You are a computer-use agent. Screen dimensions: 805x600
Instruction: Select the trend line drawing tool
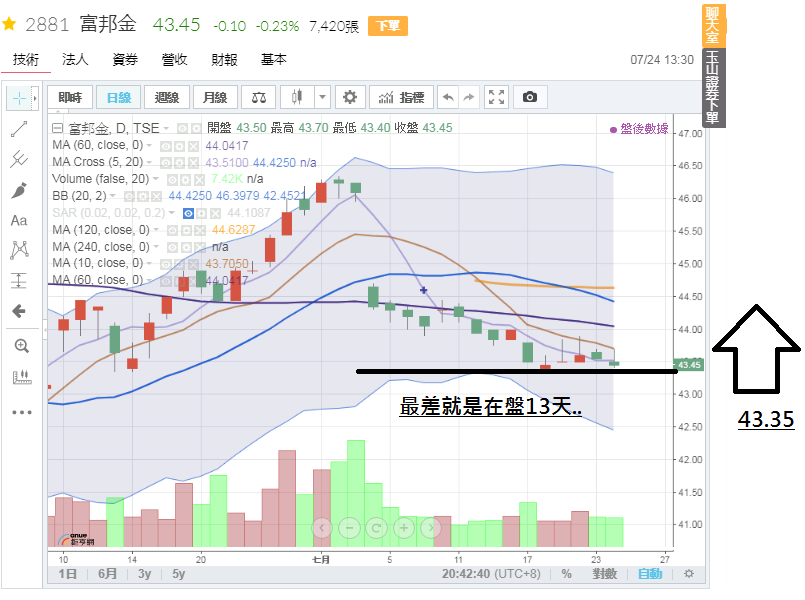[x=19, y=129]
